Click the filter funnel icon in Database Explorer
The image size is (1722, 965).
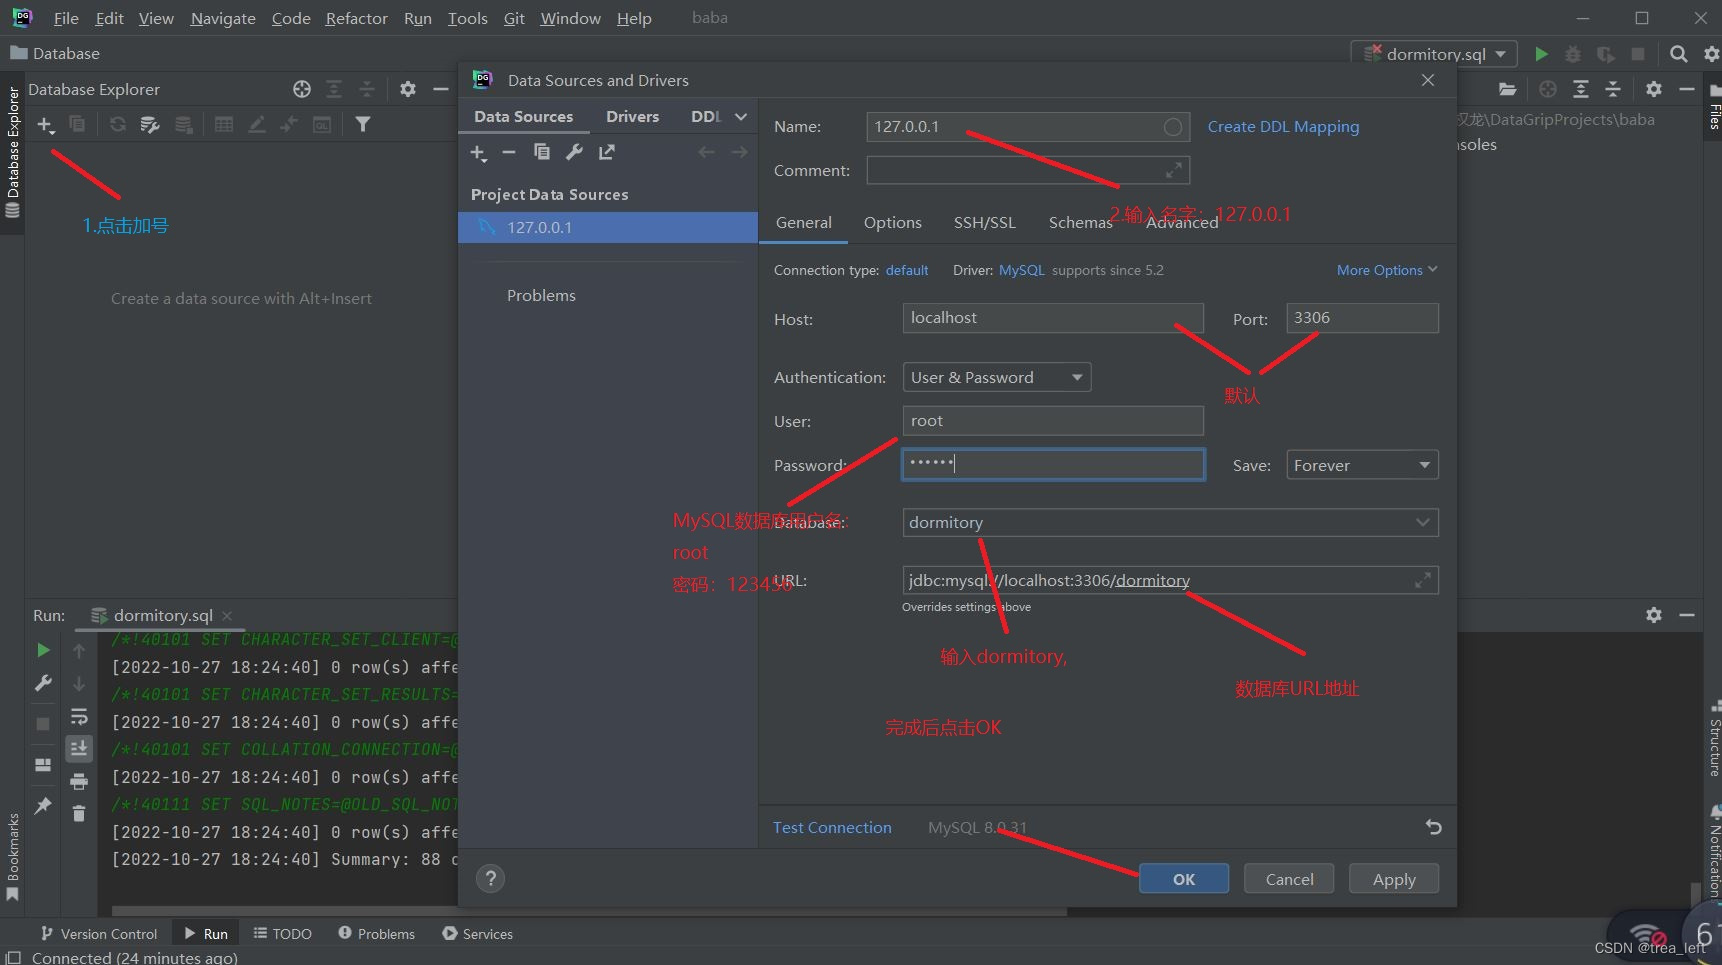pyautogui.click(x=363, y=125)
